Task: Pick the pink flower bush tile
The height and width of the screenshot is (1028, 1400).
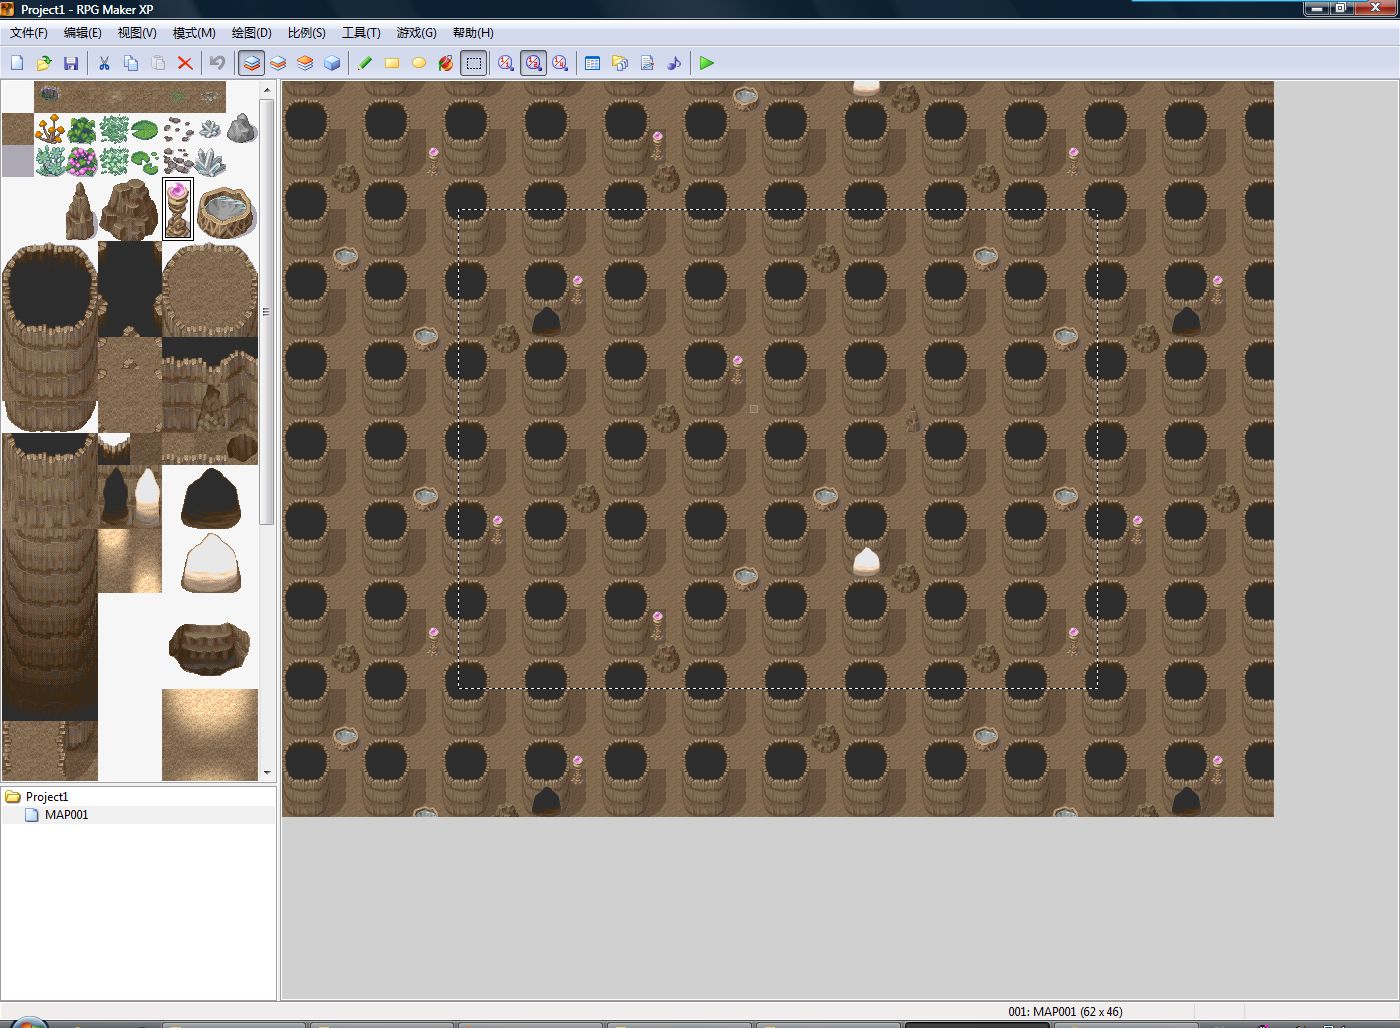Action: tap(82, 161)
